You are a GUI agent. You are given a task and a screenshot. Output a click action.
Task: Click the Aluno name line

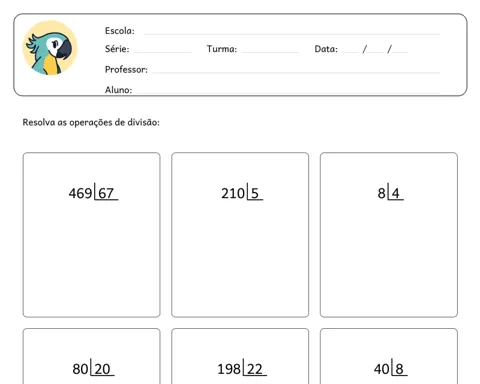(x=288, y=92)
